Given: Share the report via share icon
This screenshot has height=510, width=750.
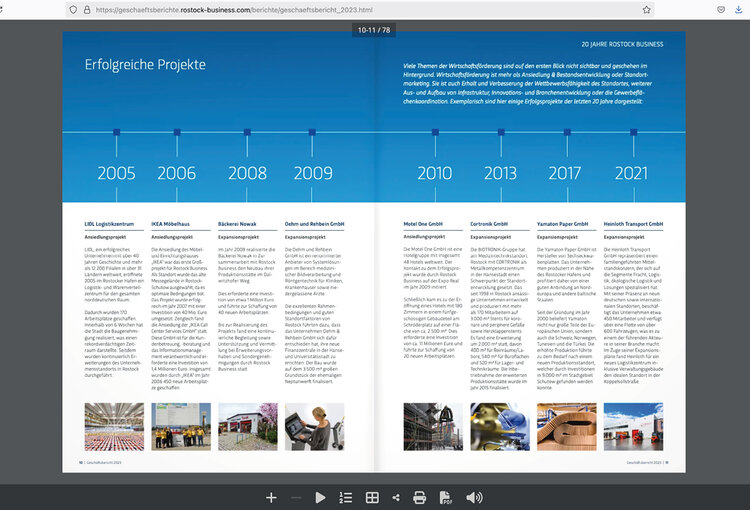Looking at the screenshot, I should coord(396,498).
